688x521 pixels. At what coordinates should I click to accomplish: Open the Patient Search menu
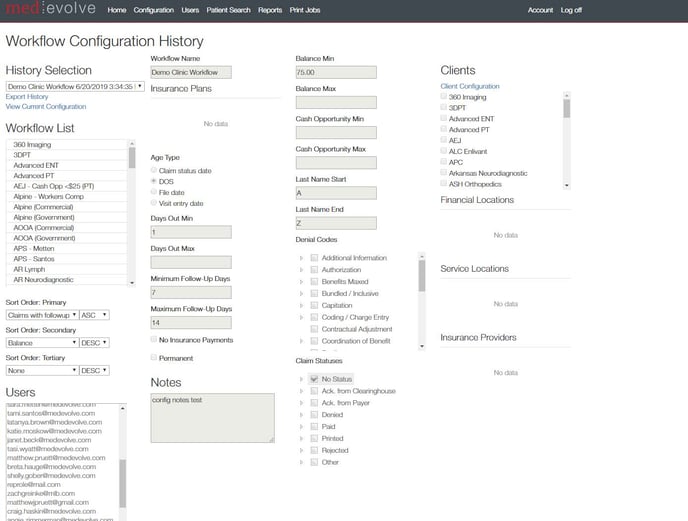(x=229, y=10)
